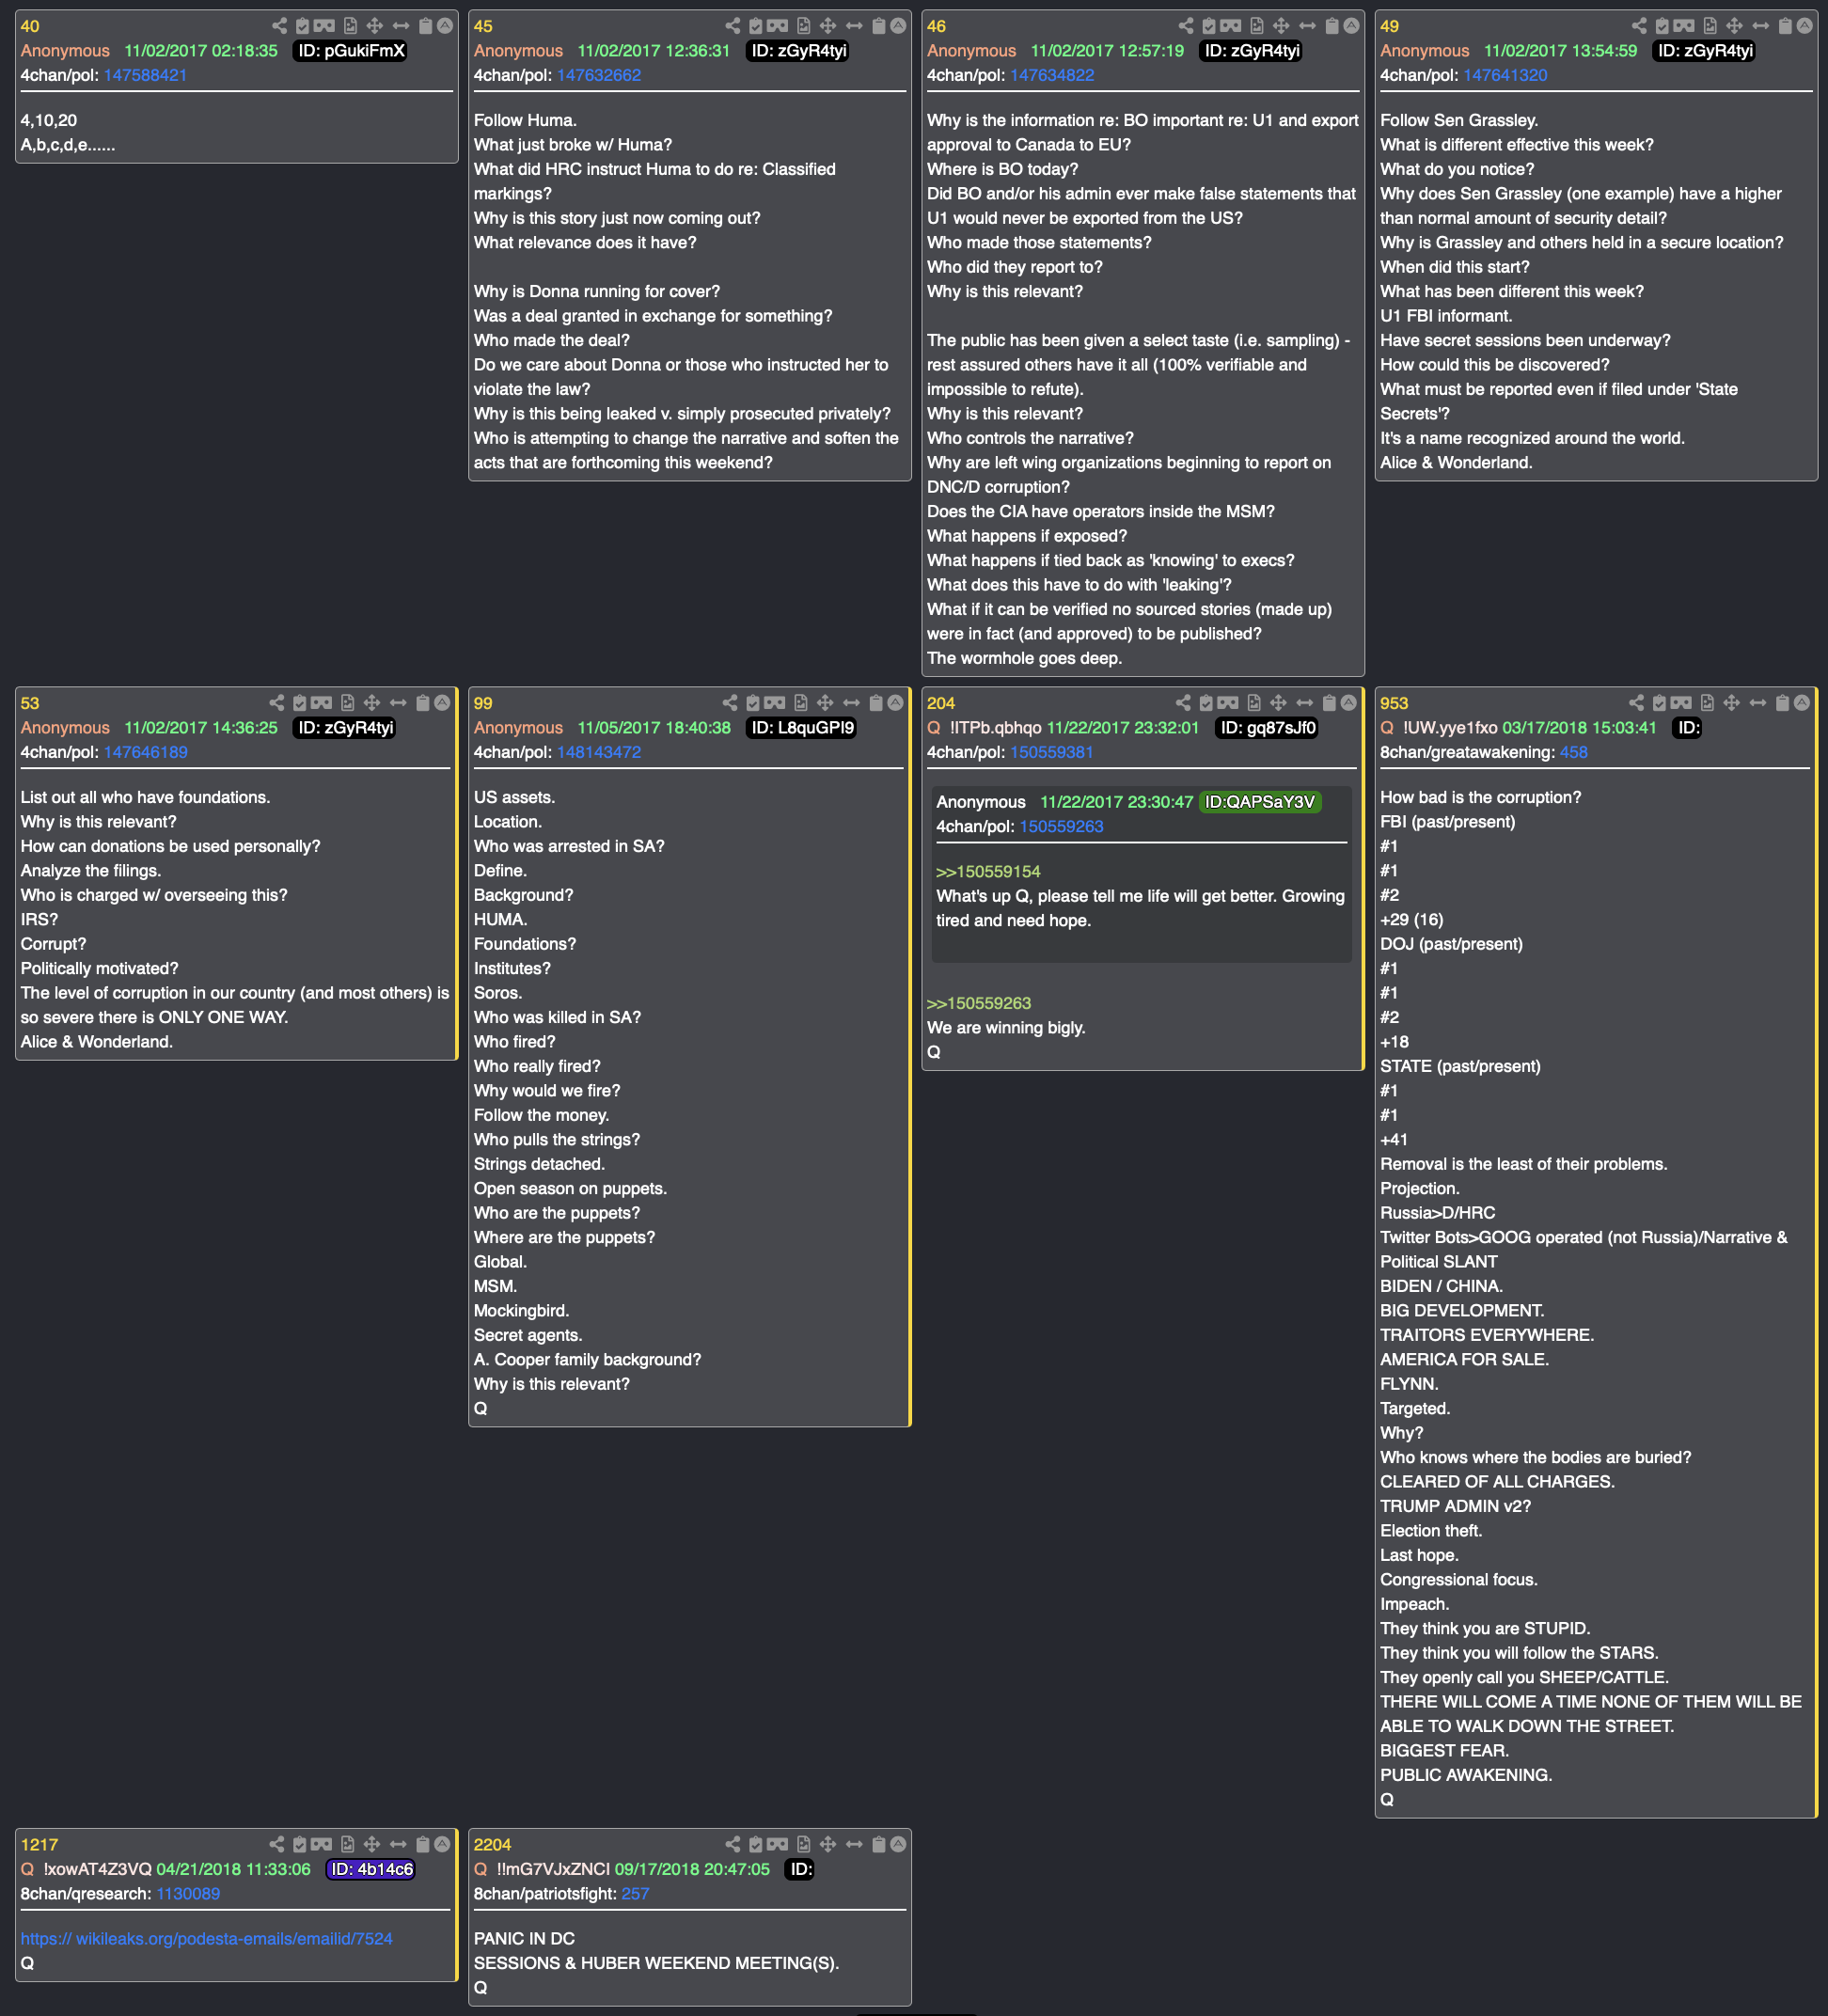Click the green ID:QAPSaY3V badge
Image resolution: width=1828 pixels, height=2016 pixels.
click(x=1259, y=801)
